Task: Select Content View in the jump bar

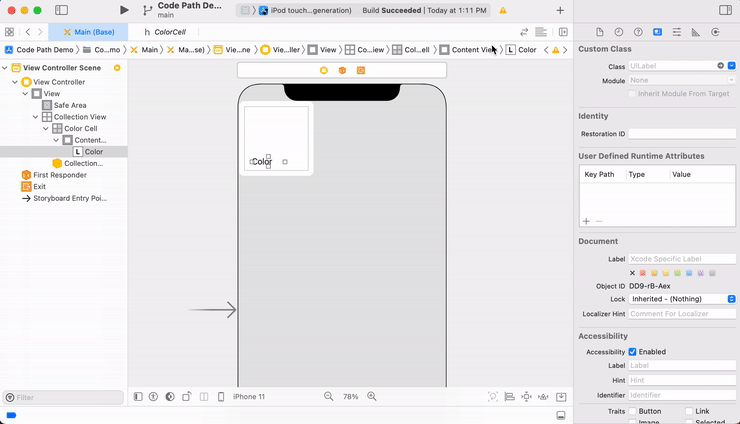Action: pyautogui.click(x=468, y=50)
